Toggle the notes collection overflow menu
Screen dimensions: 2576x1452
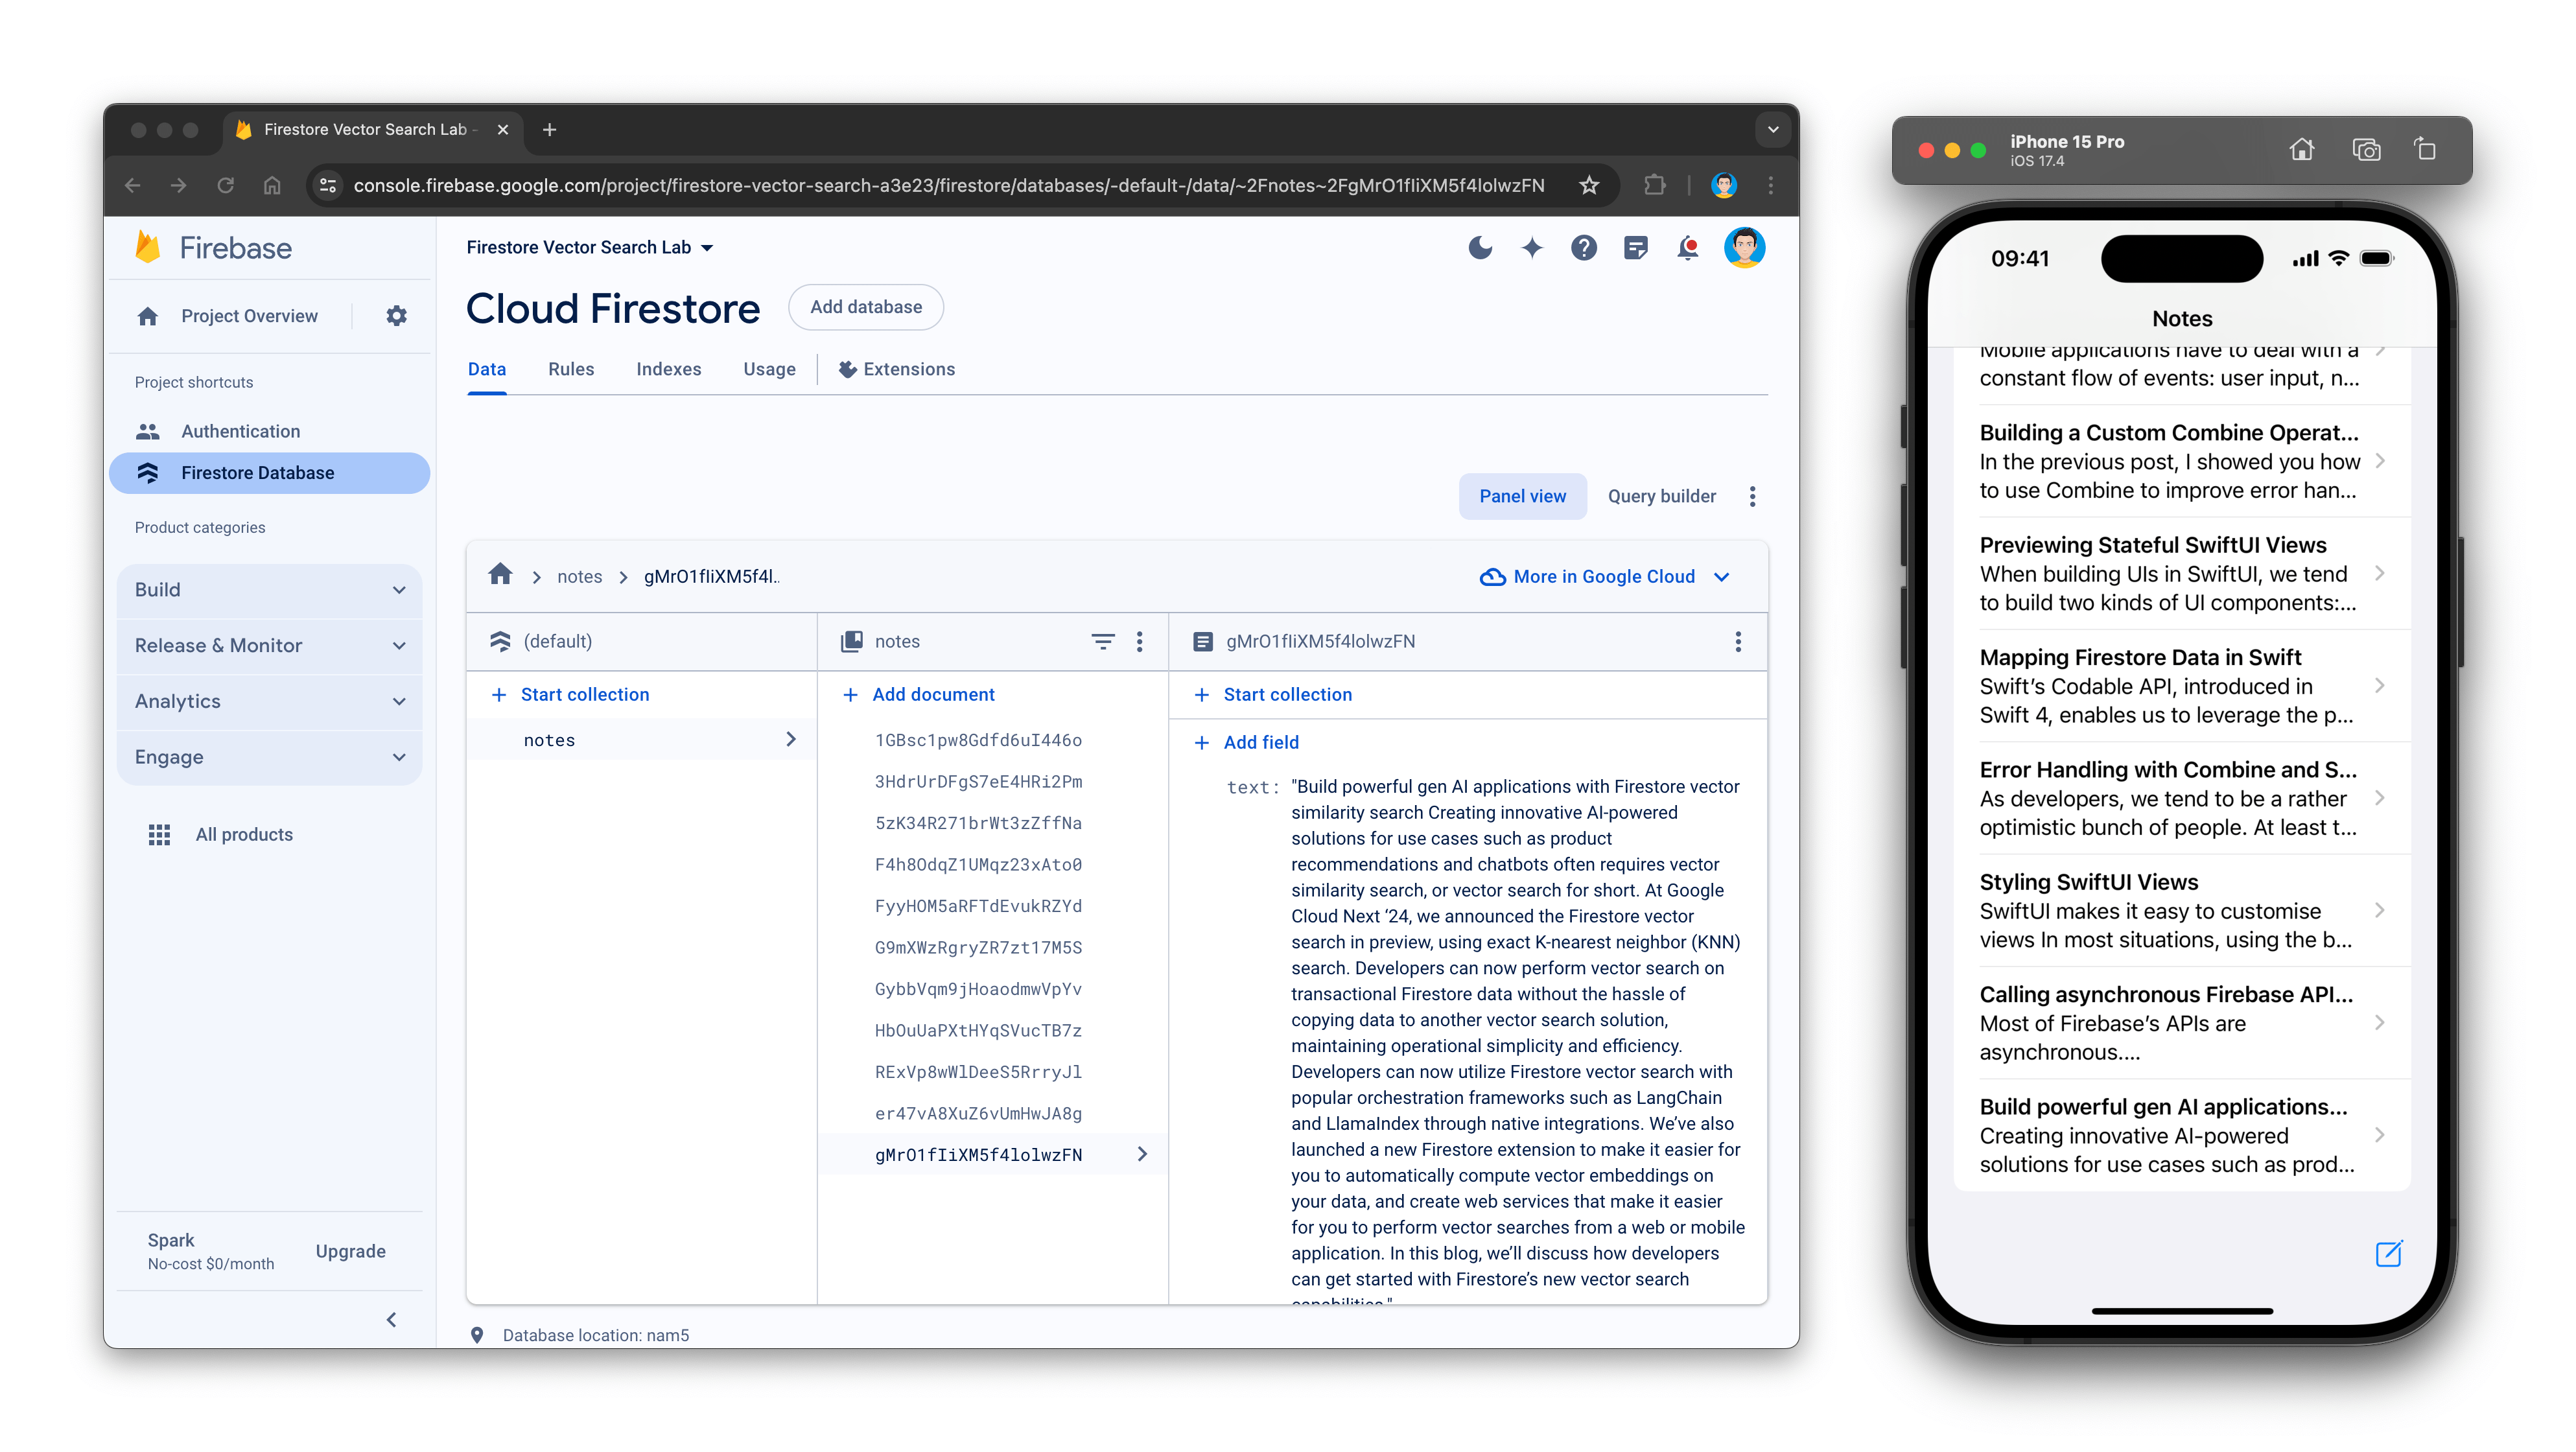coord(1141,642)
